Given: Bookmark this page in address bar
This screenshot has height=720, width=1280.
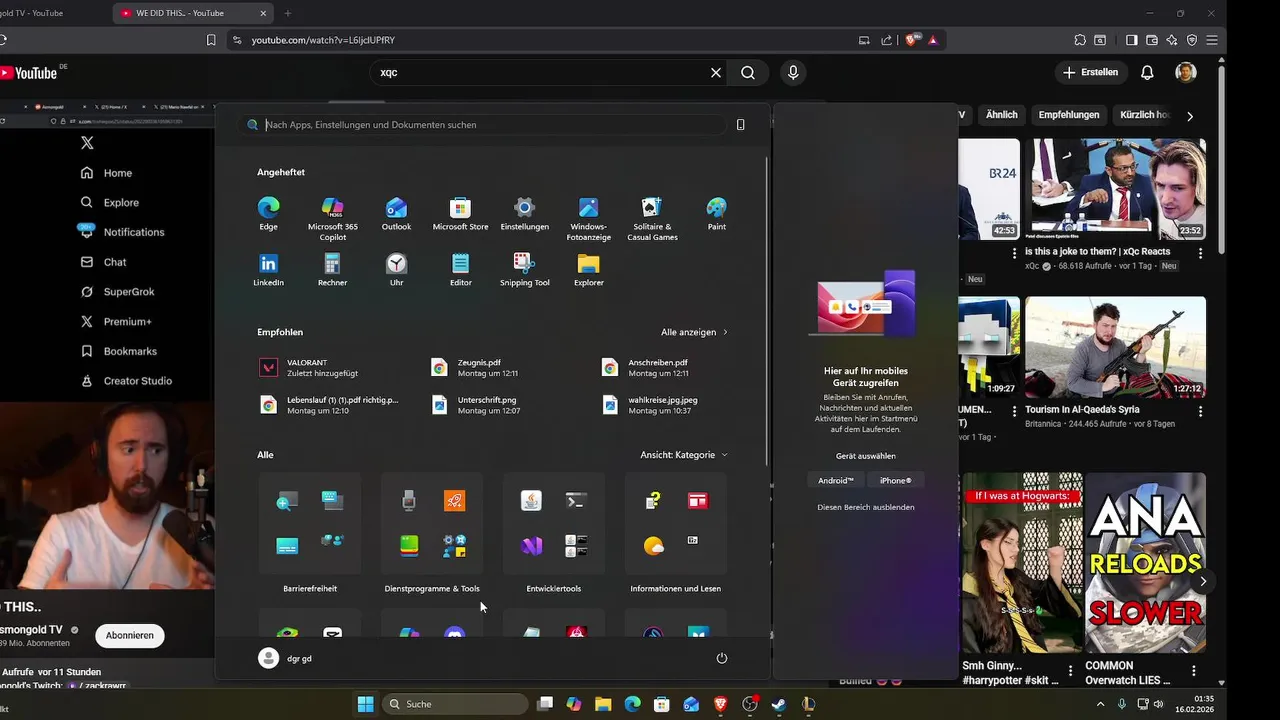Looking at the screenshot, I should coord(211,40).
